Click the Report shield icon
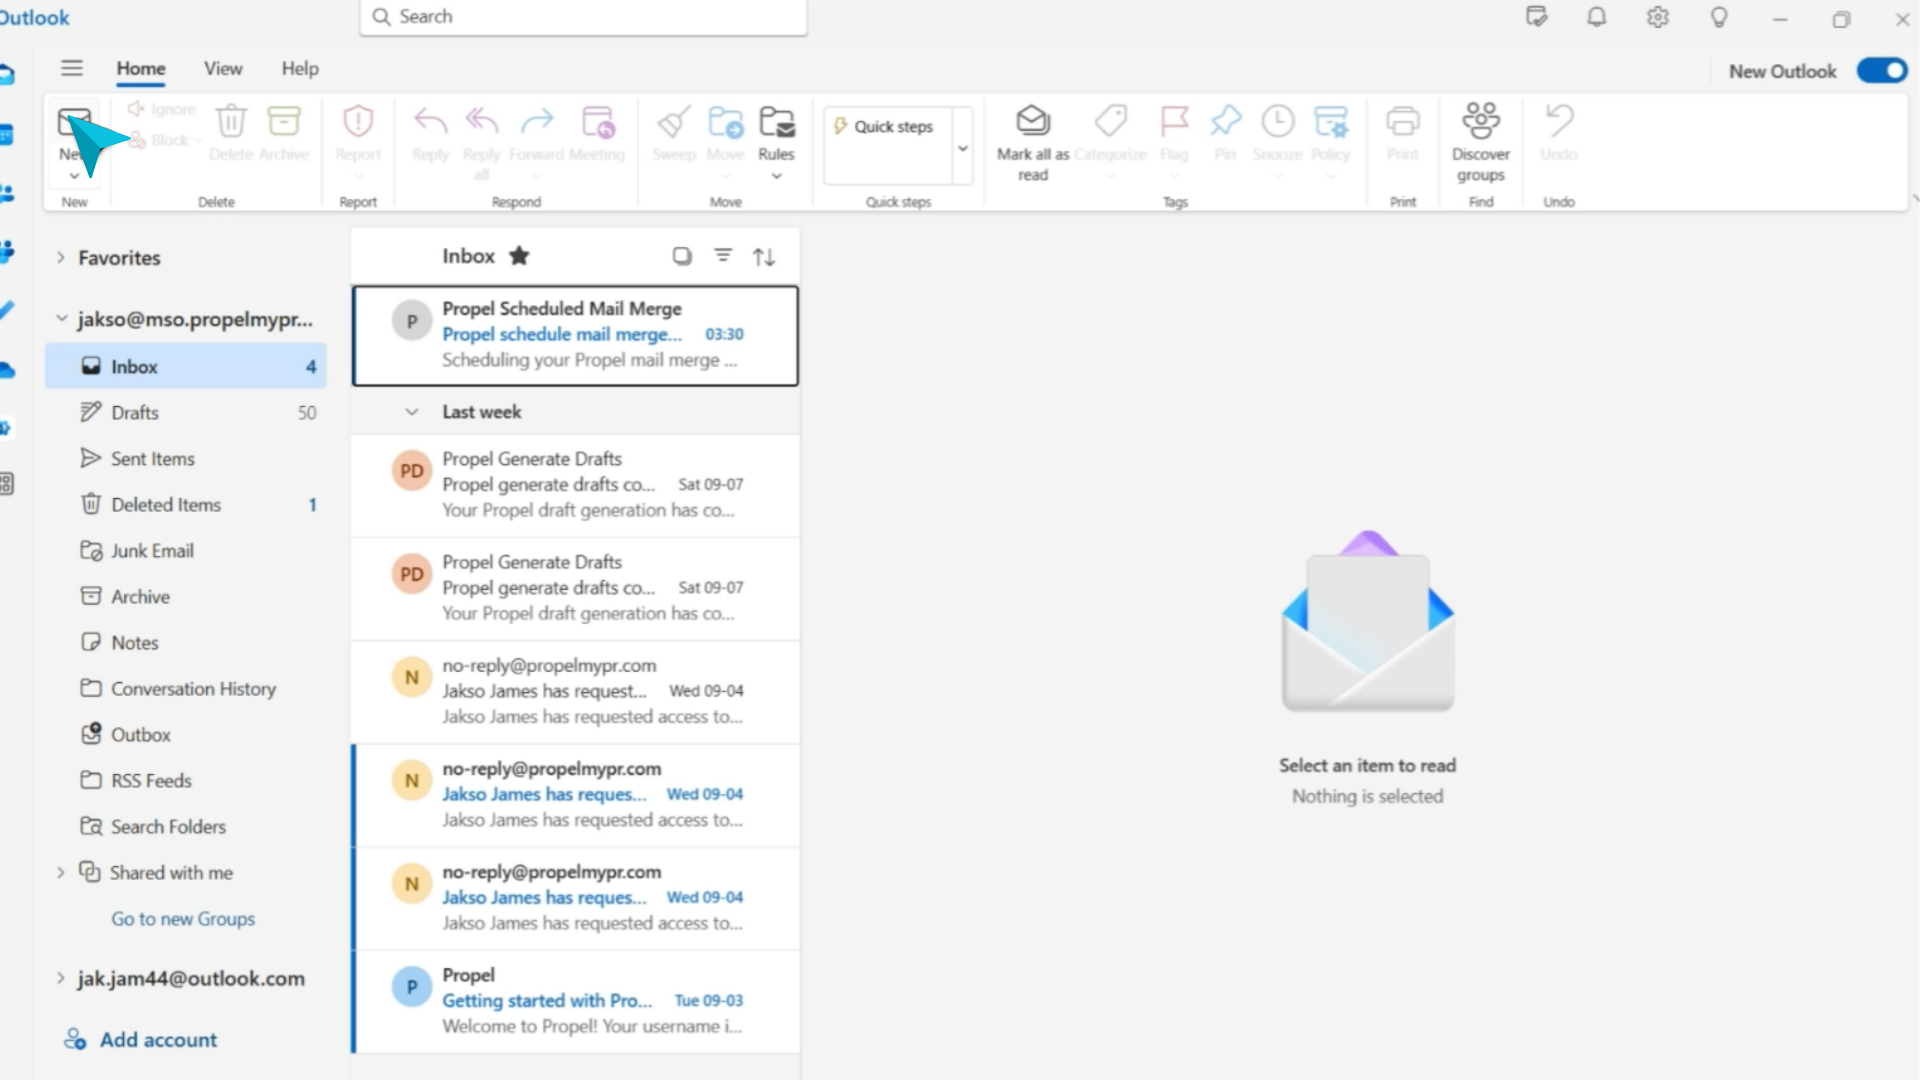This screenshot has width=1920, height=1080. (358, 121)
